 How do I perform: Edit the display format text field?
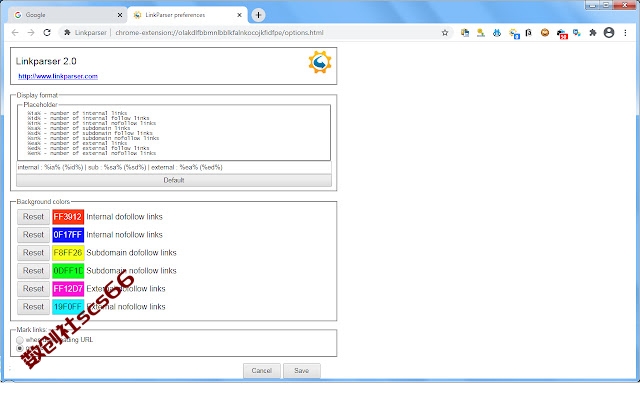[174, 167]
